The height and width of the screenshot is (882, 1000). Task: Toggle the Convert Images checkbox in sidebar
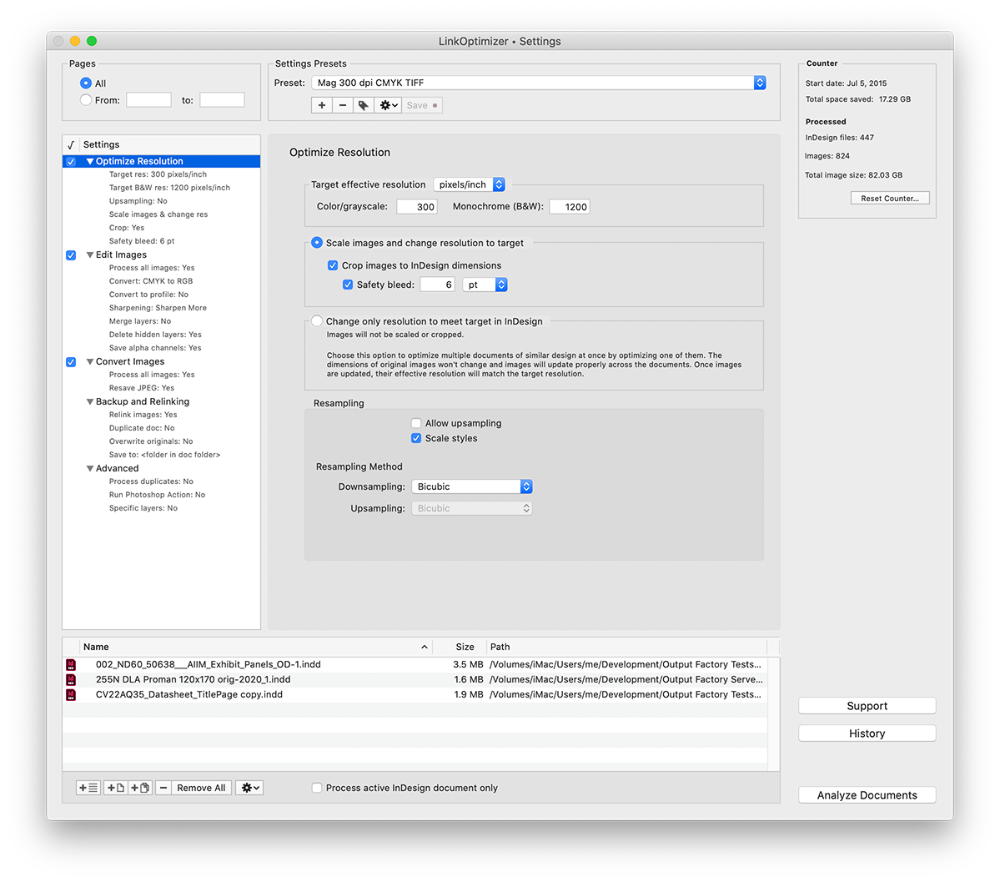(x=71, y=362)
